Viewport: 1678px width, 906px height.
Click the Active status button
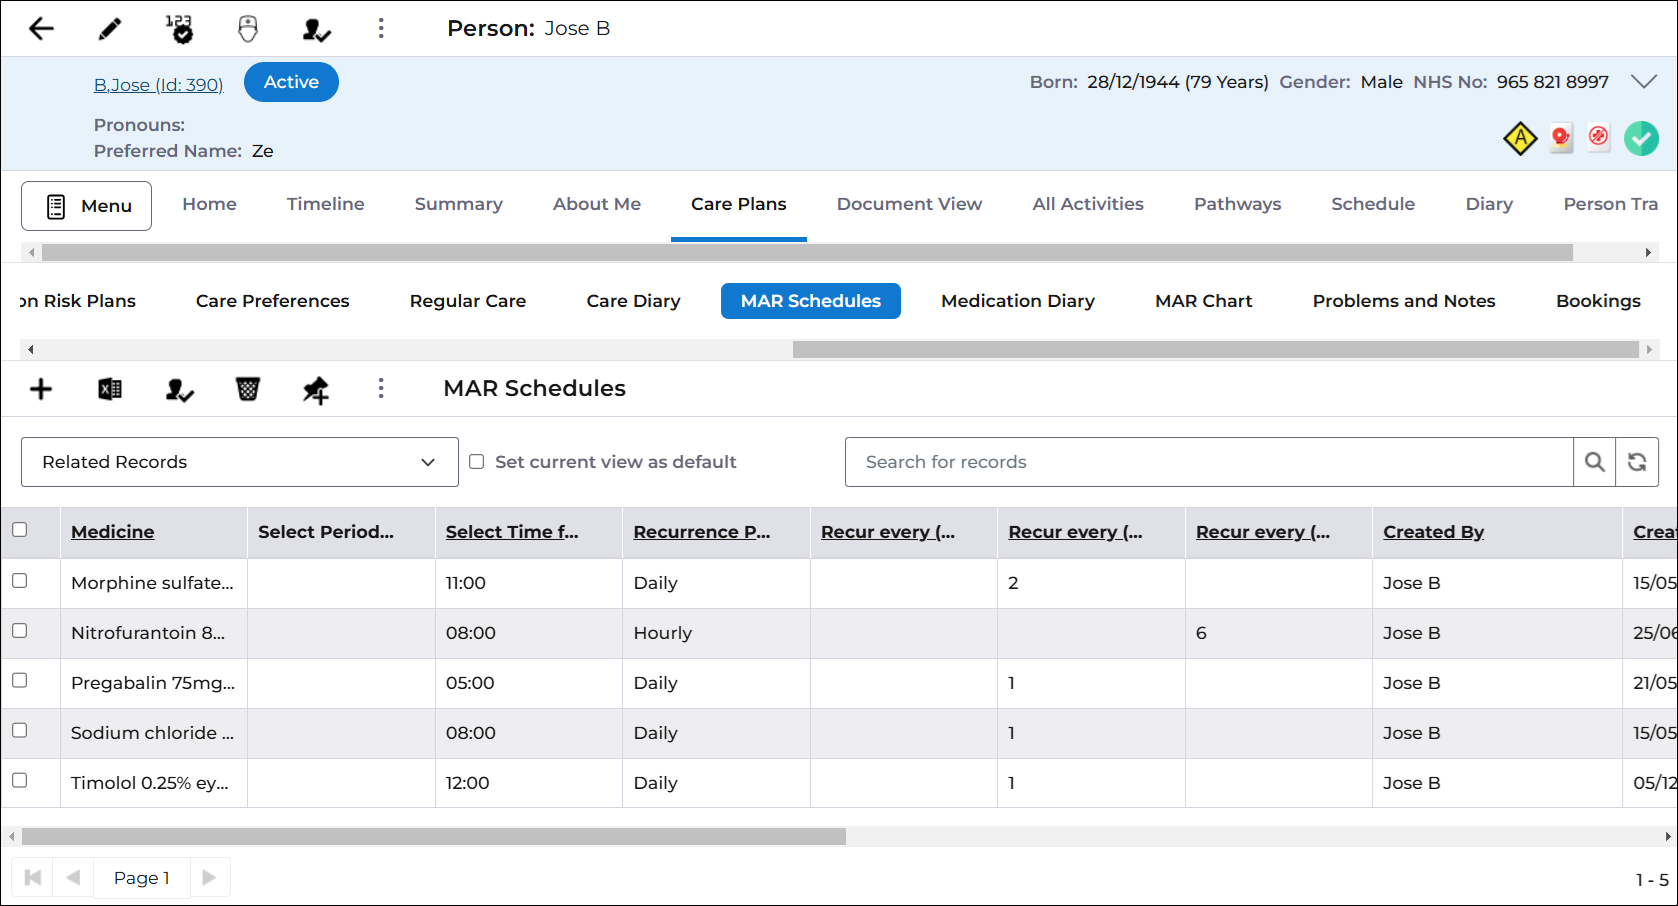tap(291, 82)
